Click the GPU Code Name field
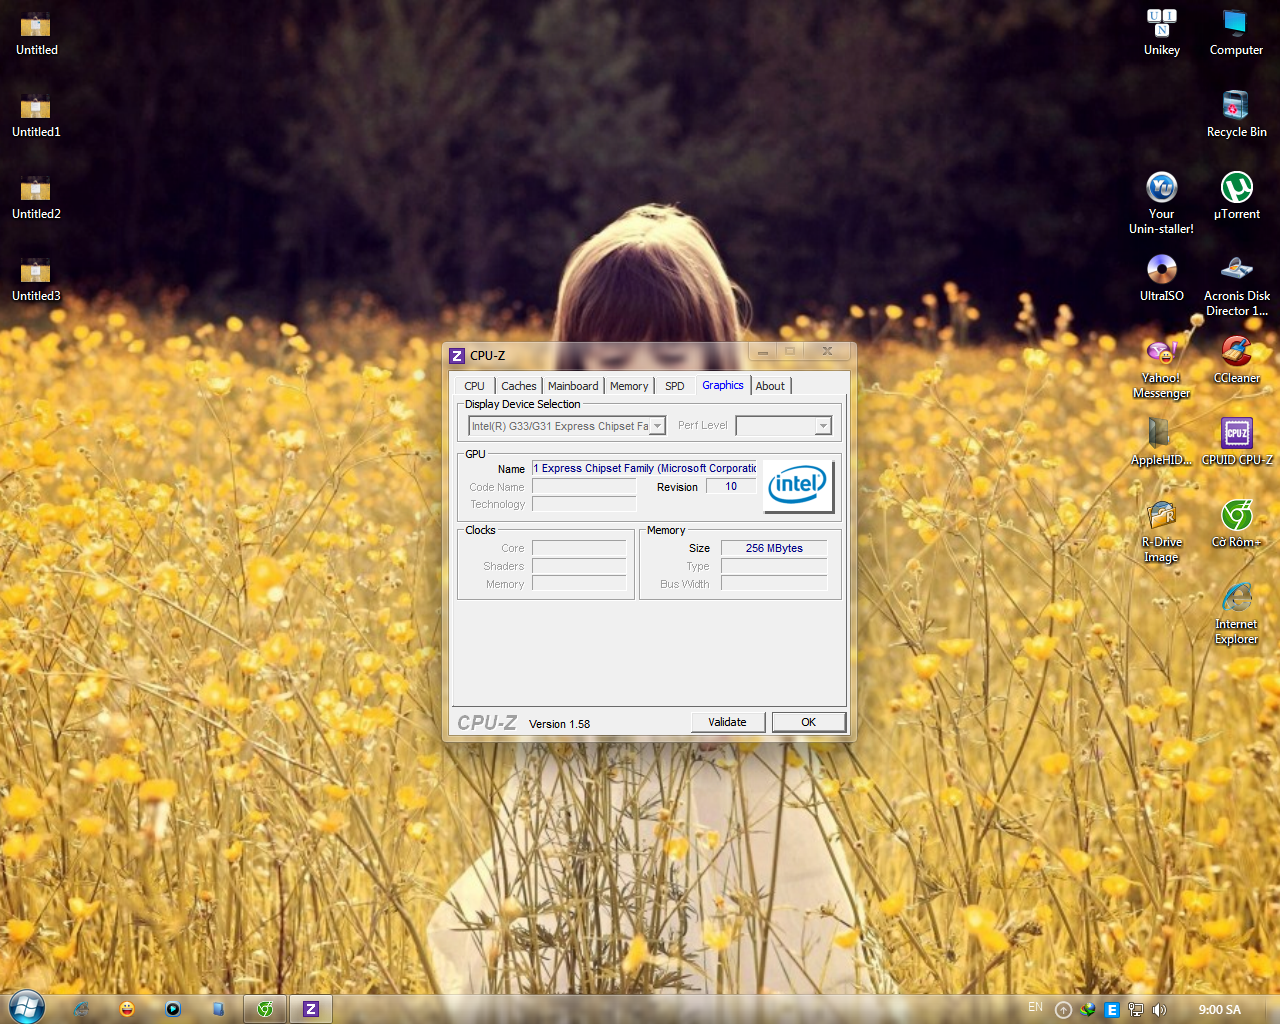The width and height of the screenshot is (1280, 1024). (x=584, y=486)
